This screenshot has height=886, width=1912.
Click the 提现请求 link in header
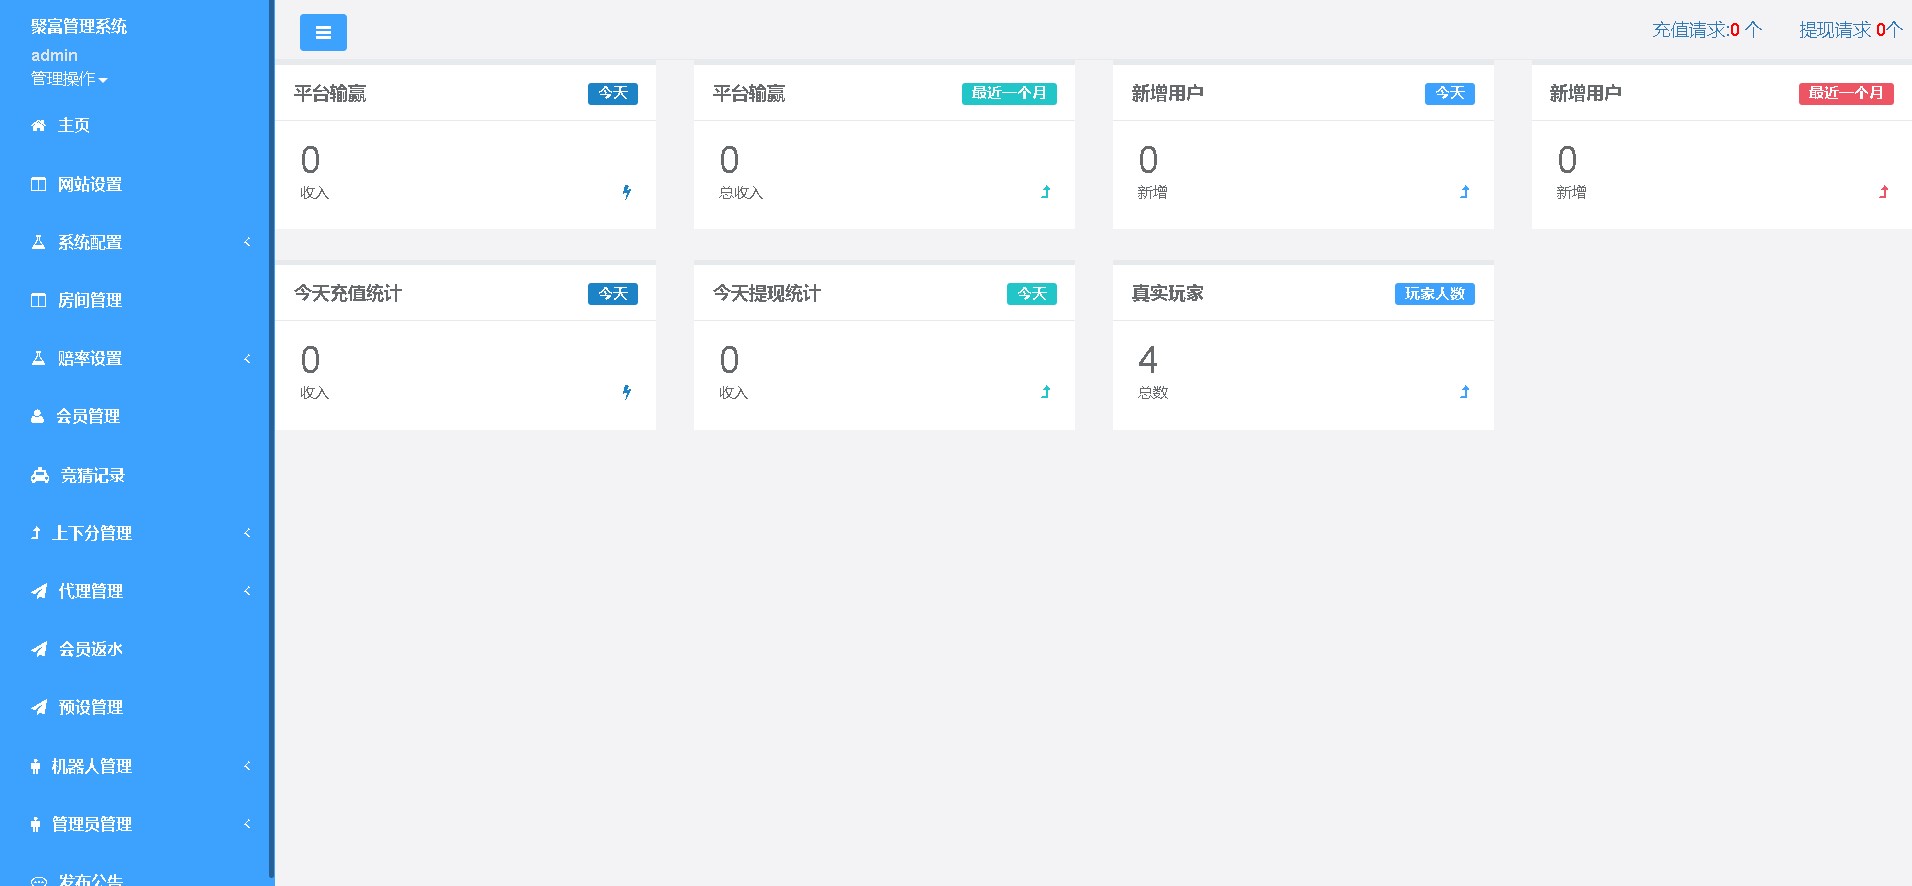(x=1849, y=30)
